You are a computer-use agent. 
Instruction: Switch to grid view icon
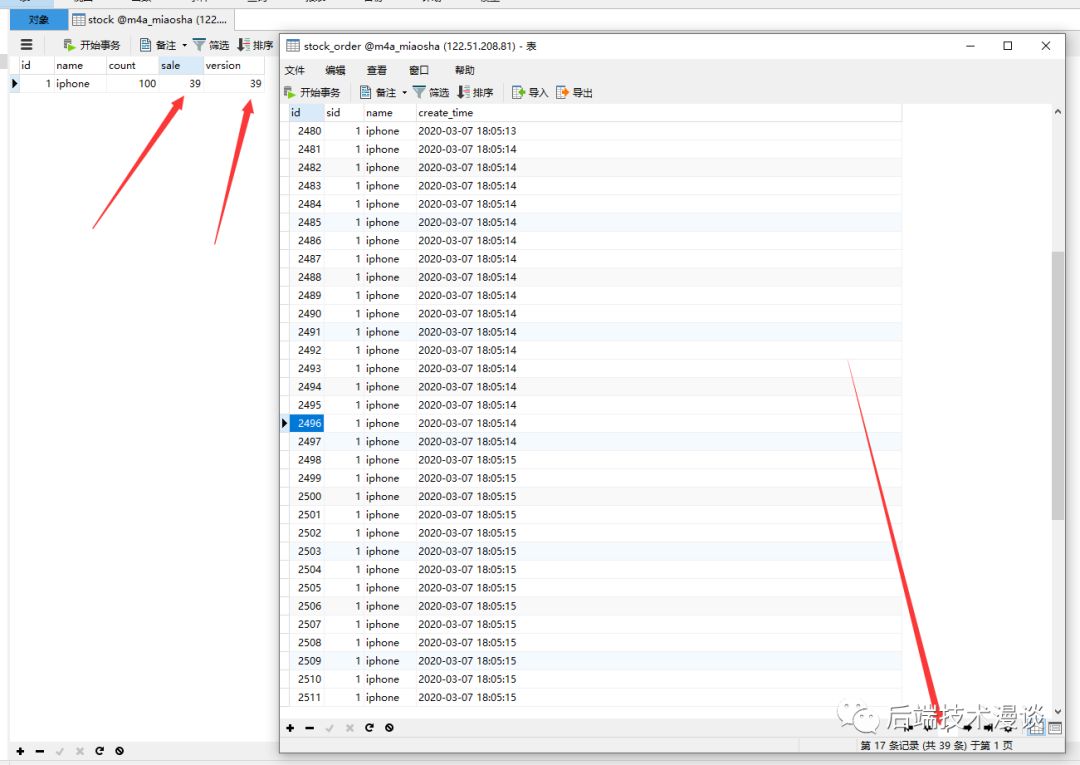pos(1037,728)
